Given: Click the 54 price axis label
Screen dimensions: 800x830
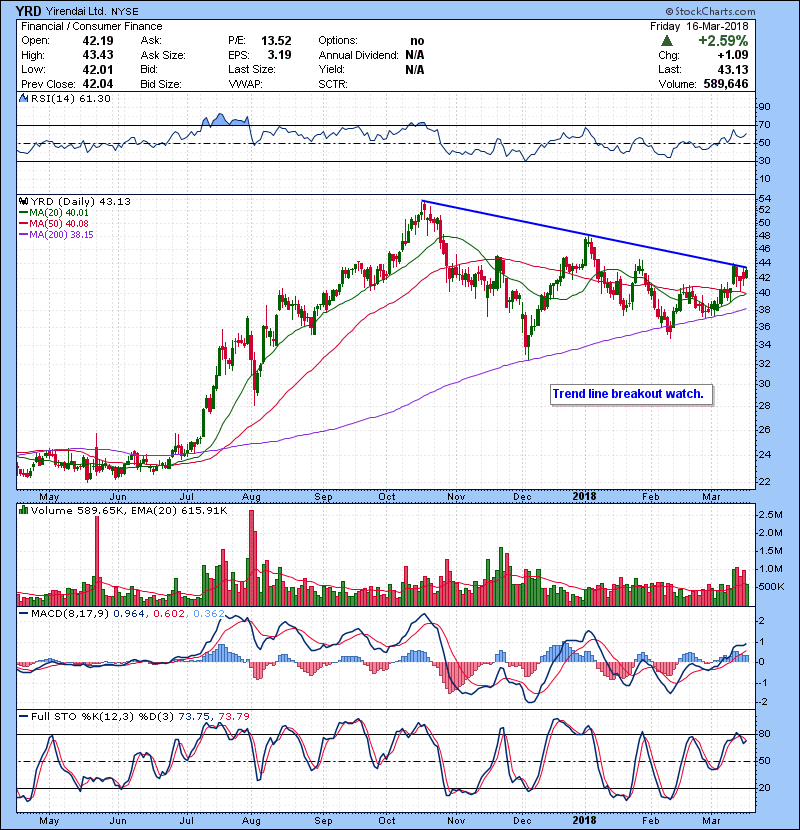Looking at the screenshot, I should click(x=765, y=199).
